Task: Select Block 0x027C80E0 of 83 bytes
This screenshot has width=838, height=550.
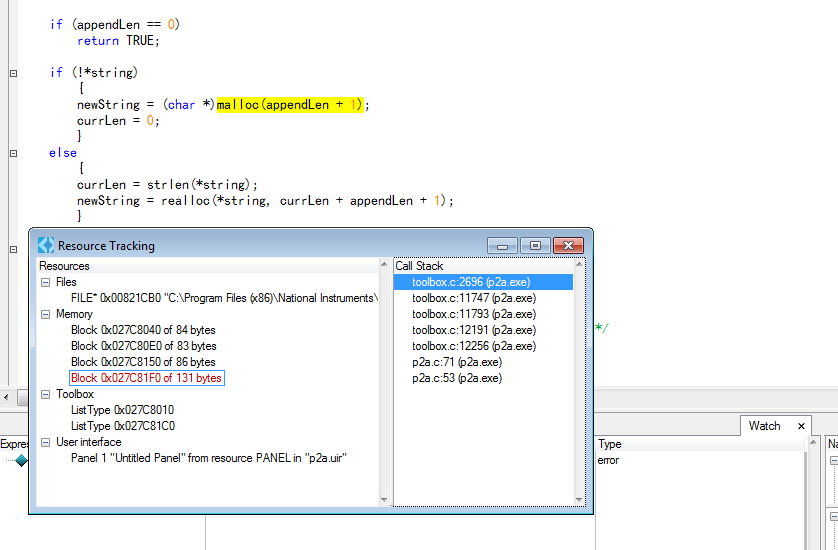Action: pos(144,346)
